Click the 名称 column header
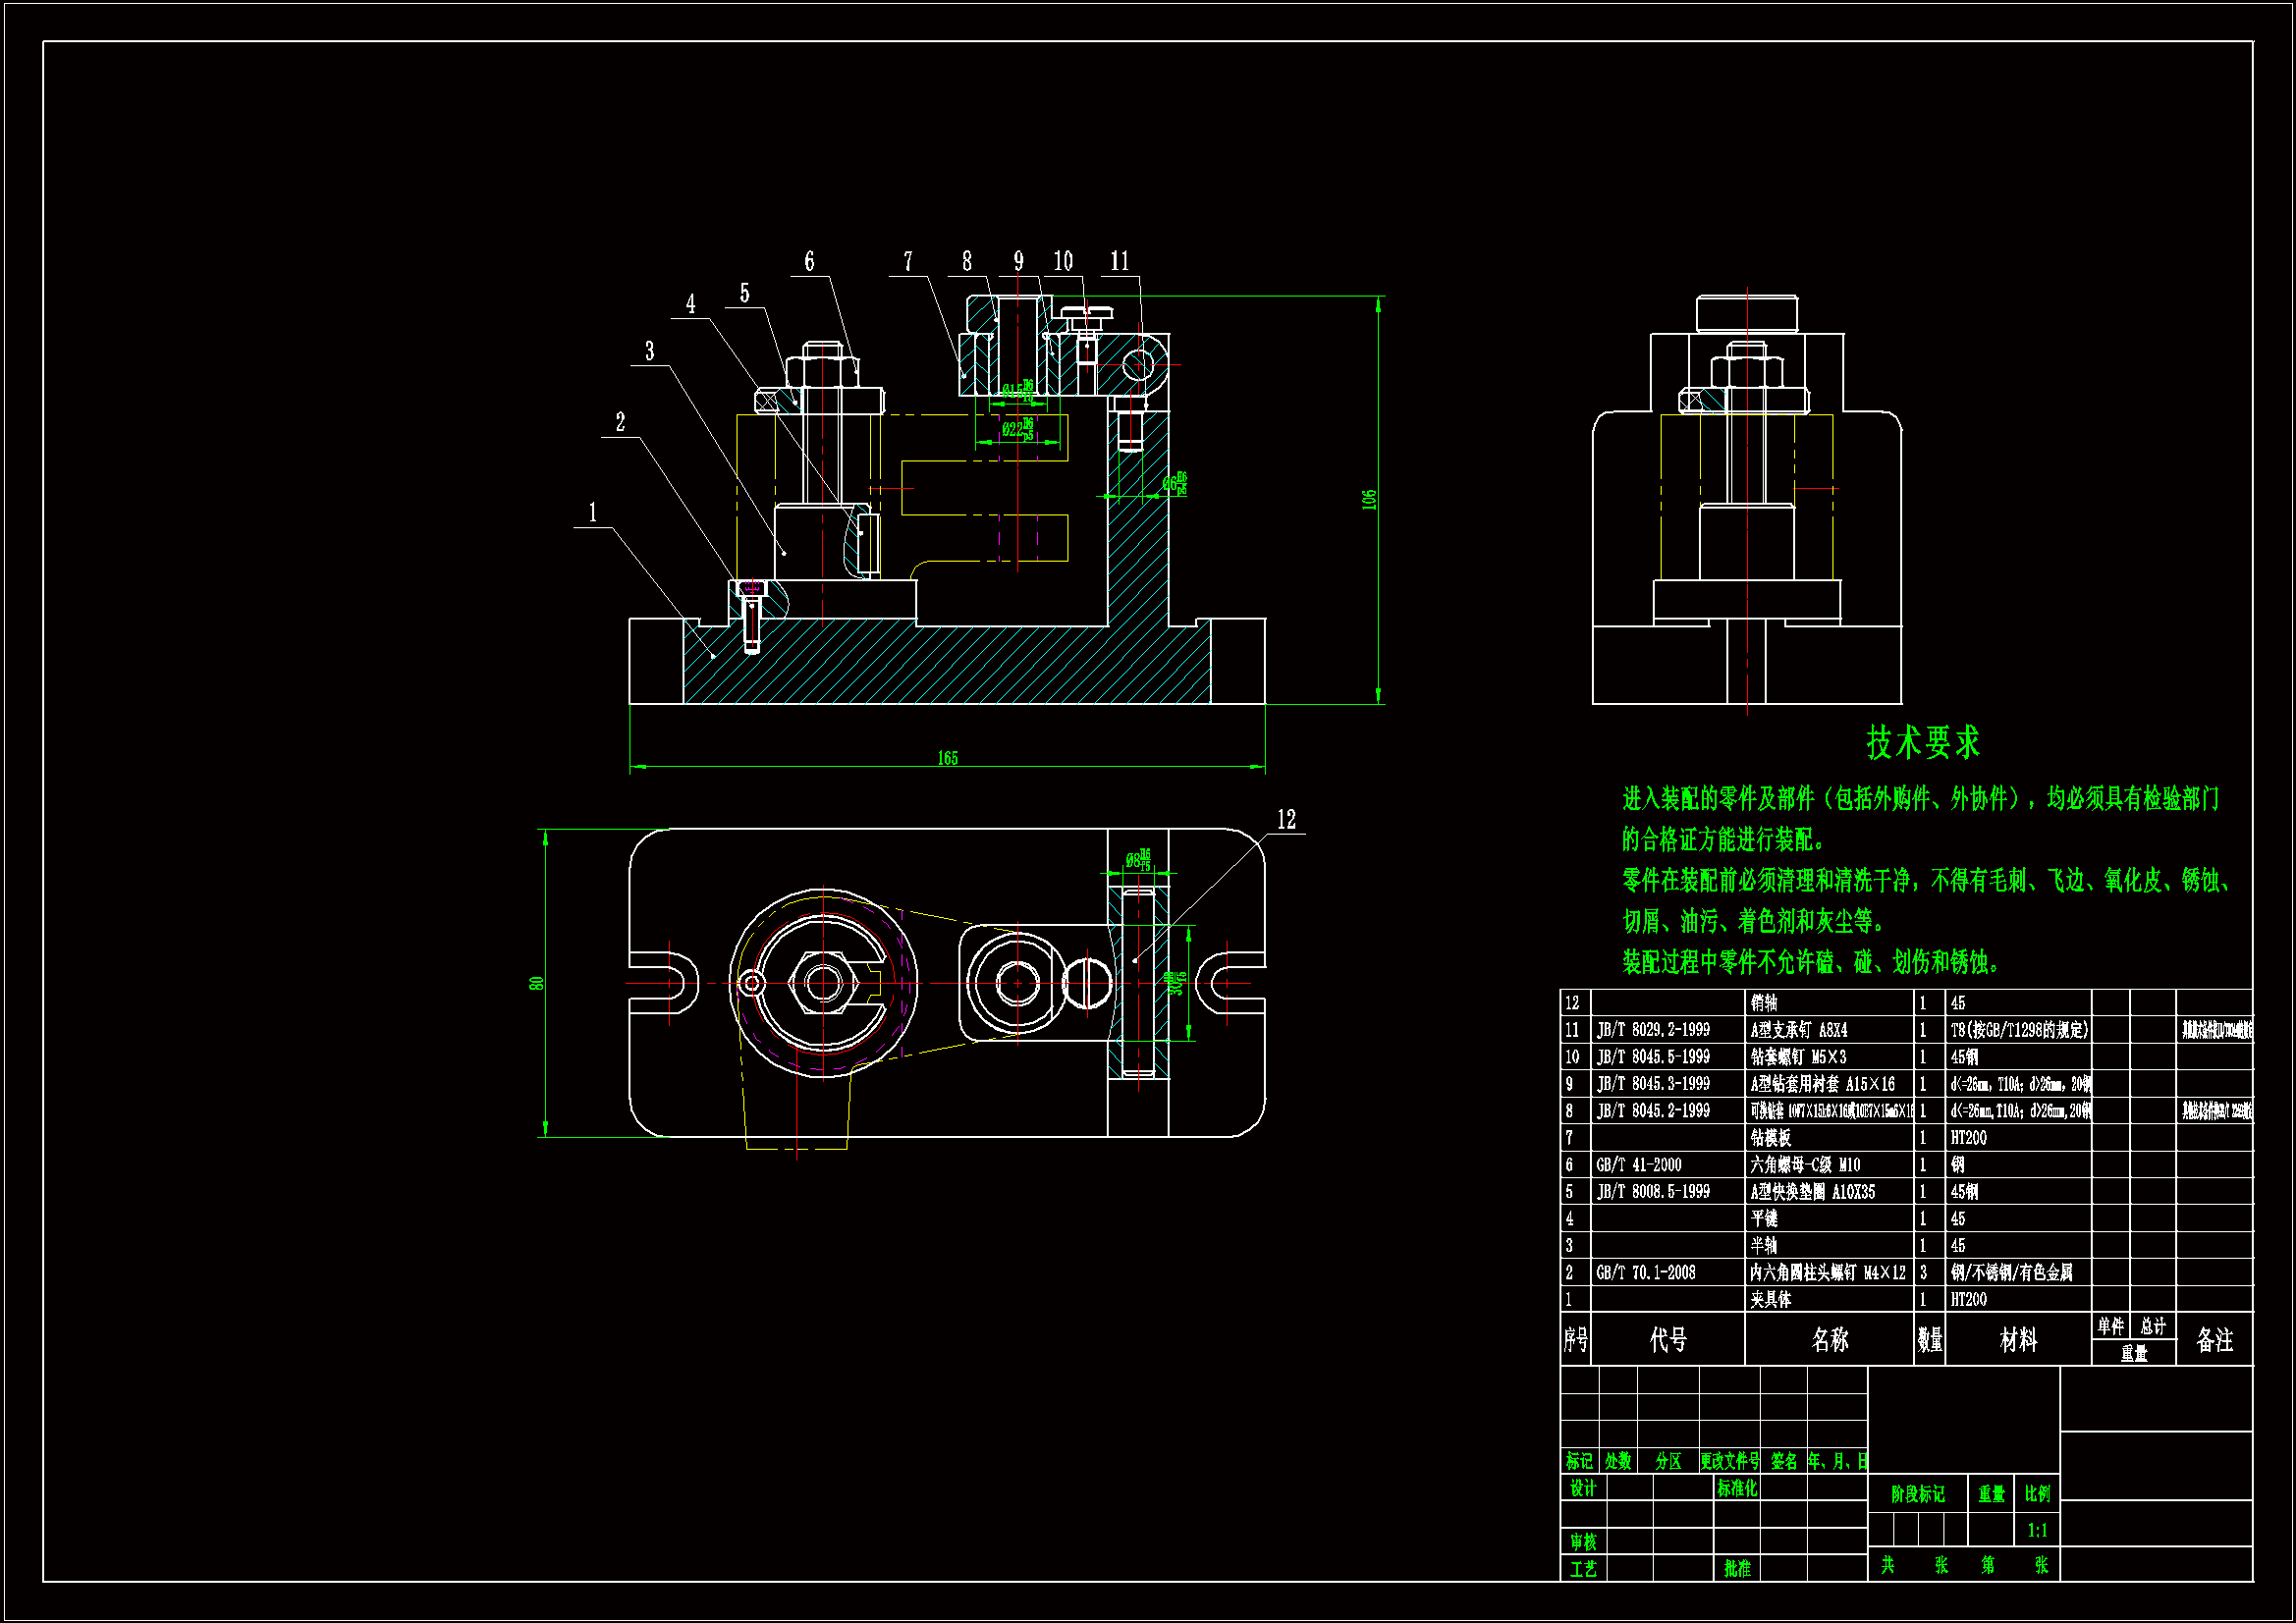Image resolution: width=2296 pixels, height=1623 pixels. pos(1829,1340)
